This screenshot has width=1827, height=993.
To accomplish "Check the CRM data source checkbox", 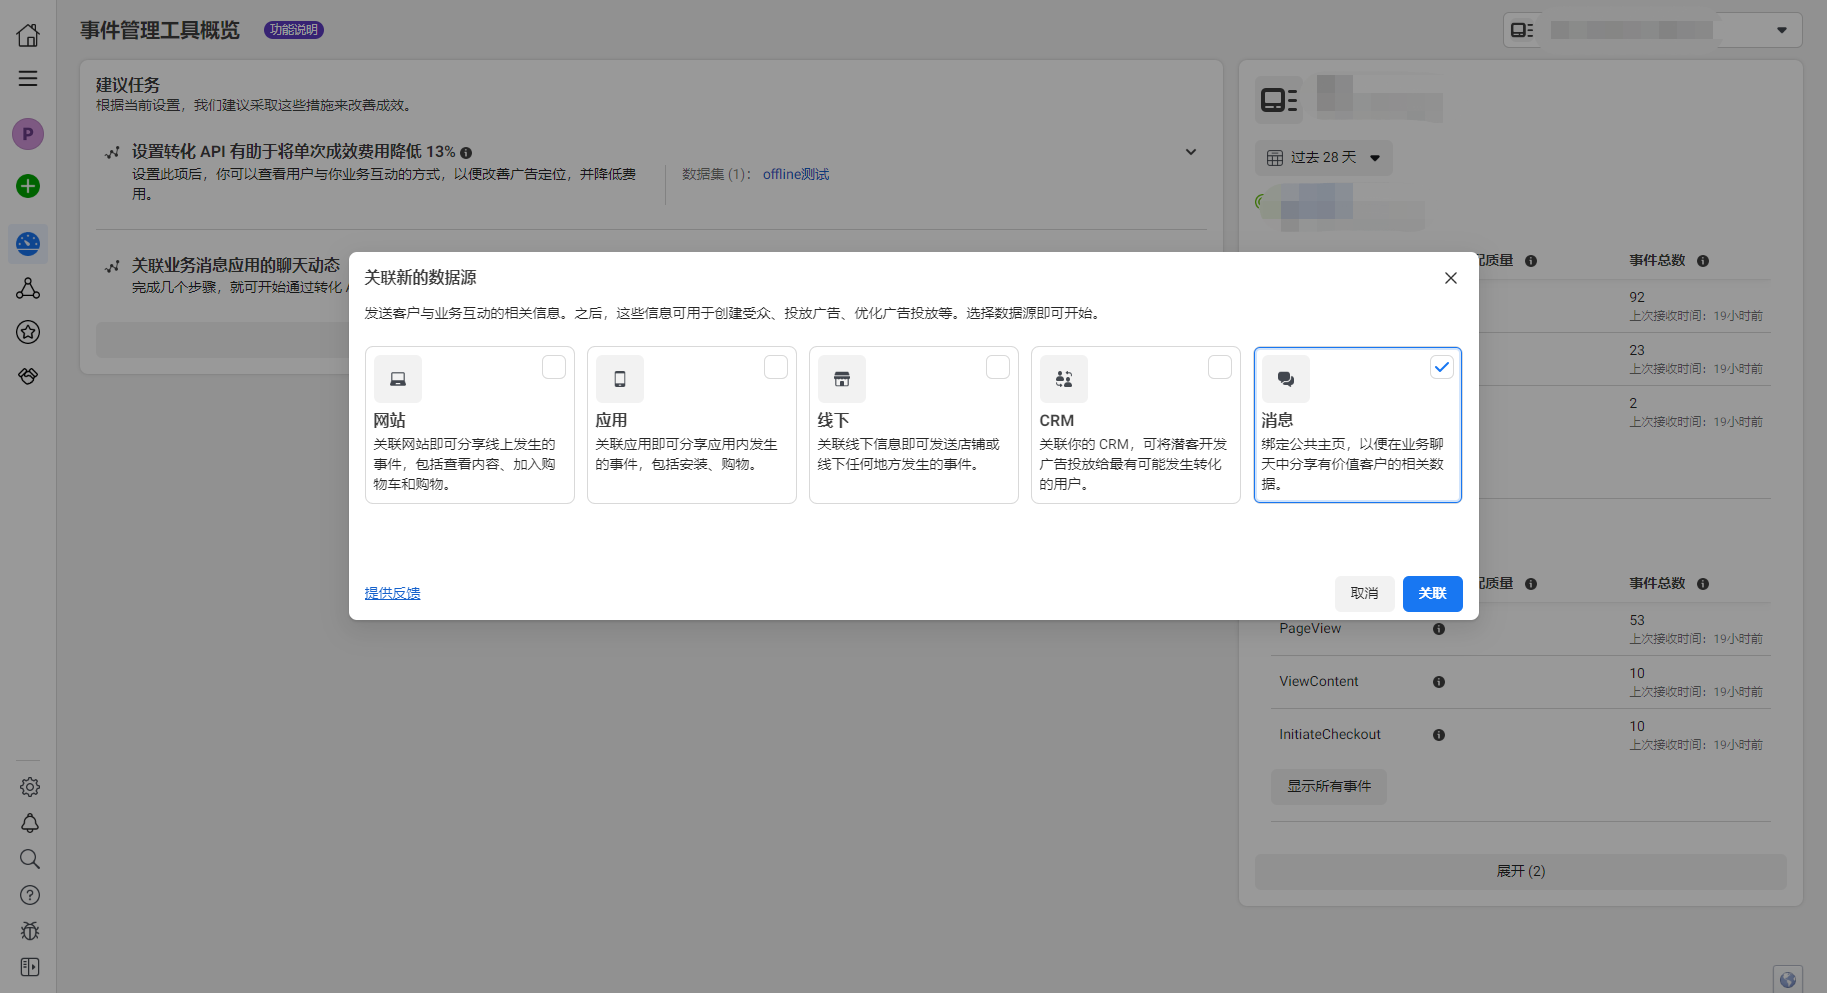I will [x=1219, y=367].
